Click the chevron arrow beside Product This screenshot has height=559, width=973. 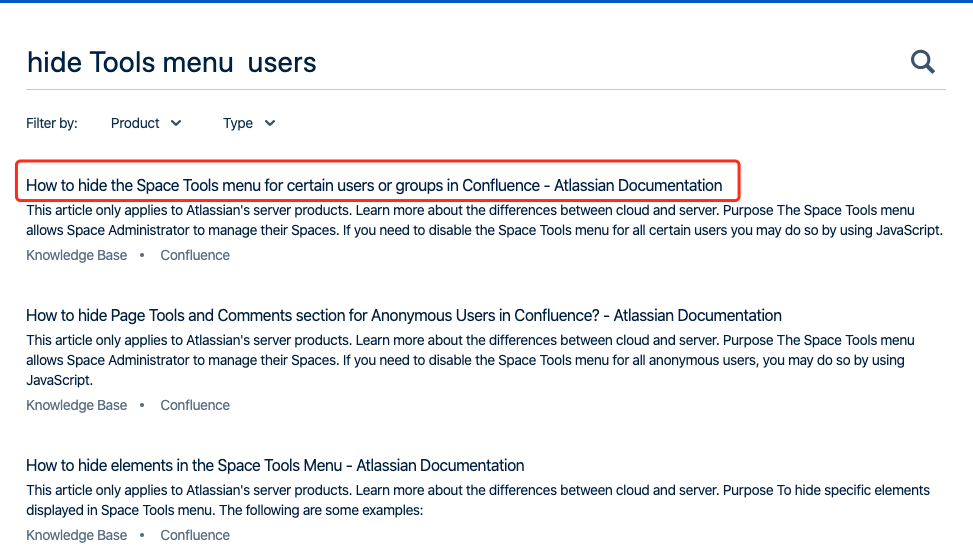coord(177,123)
